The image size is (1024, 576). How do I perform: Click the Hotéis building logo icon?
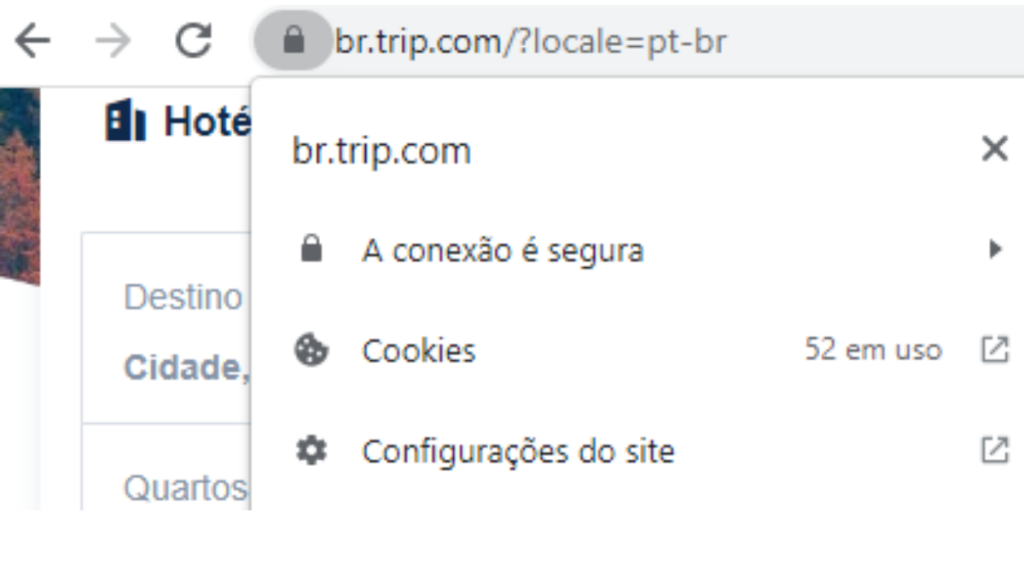pos(124,120)
